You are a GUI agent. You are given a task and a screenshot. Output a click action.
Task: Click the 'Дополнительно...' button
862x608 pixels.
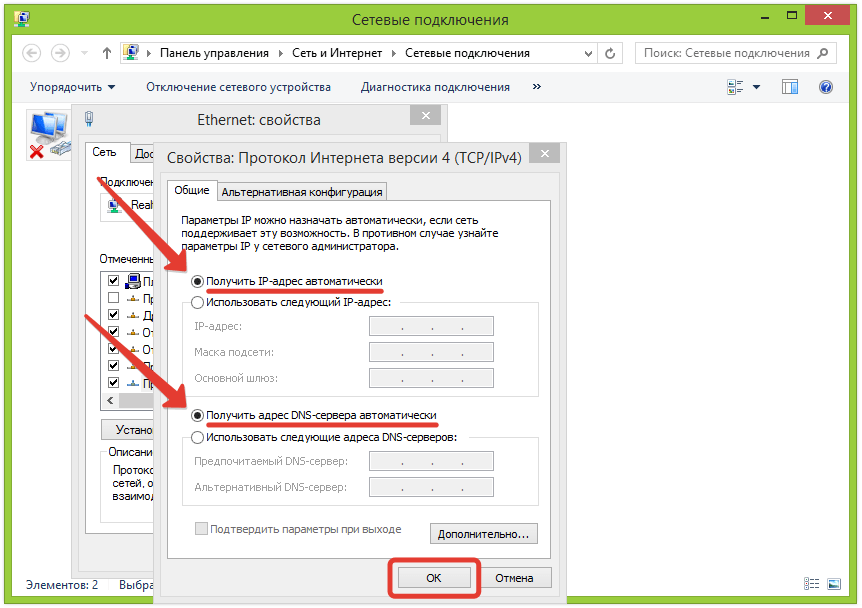pyautogui.click(x=484, y=534)
